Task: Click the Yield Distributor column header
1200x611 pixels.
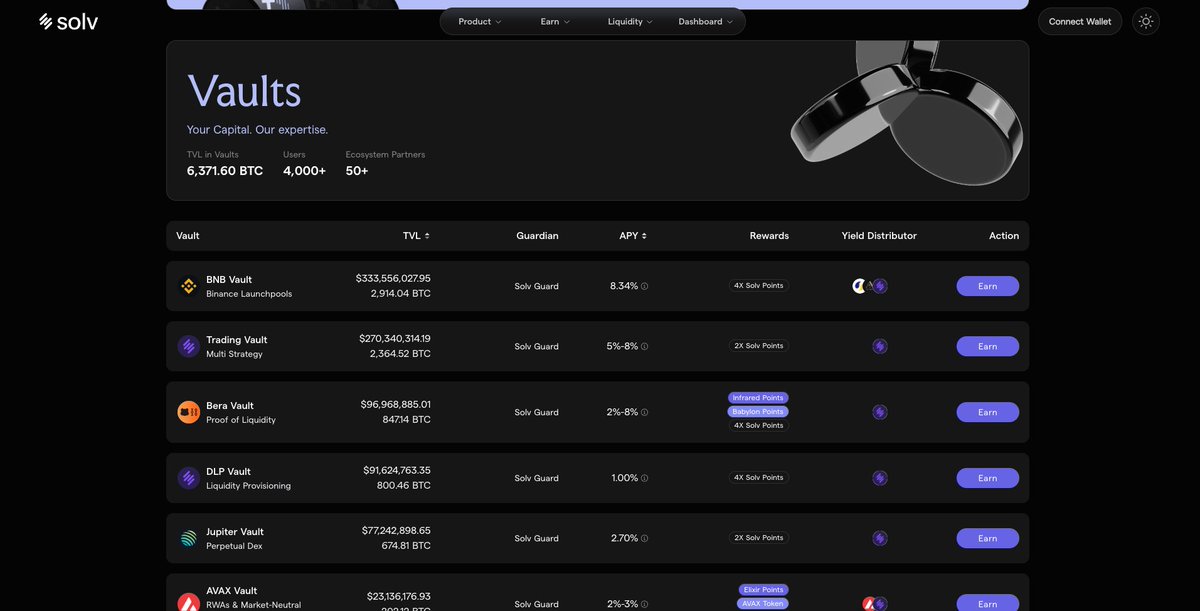Action: 879,236
